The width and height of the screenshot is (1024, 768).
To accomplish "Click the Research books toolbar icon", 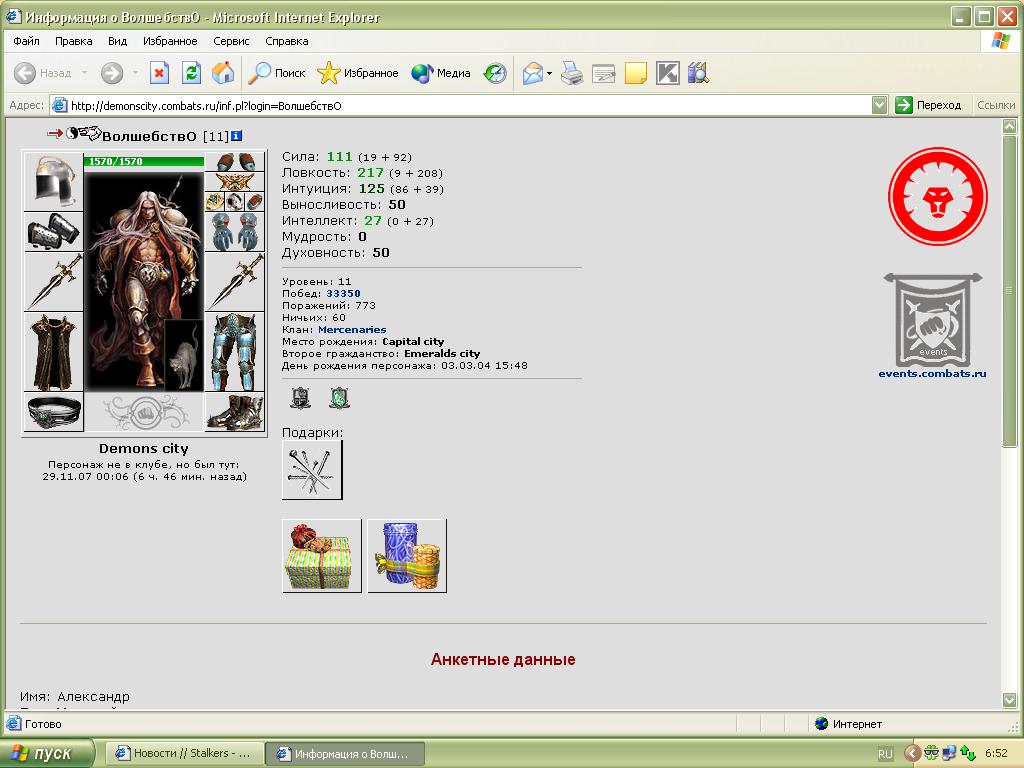I will pyautogui.click(x=699, y=73).
